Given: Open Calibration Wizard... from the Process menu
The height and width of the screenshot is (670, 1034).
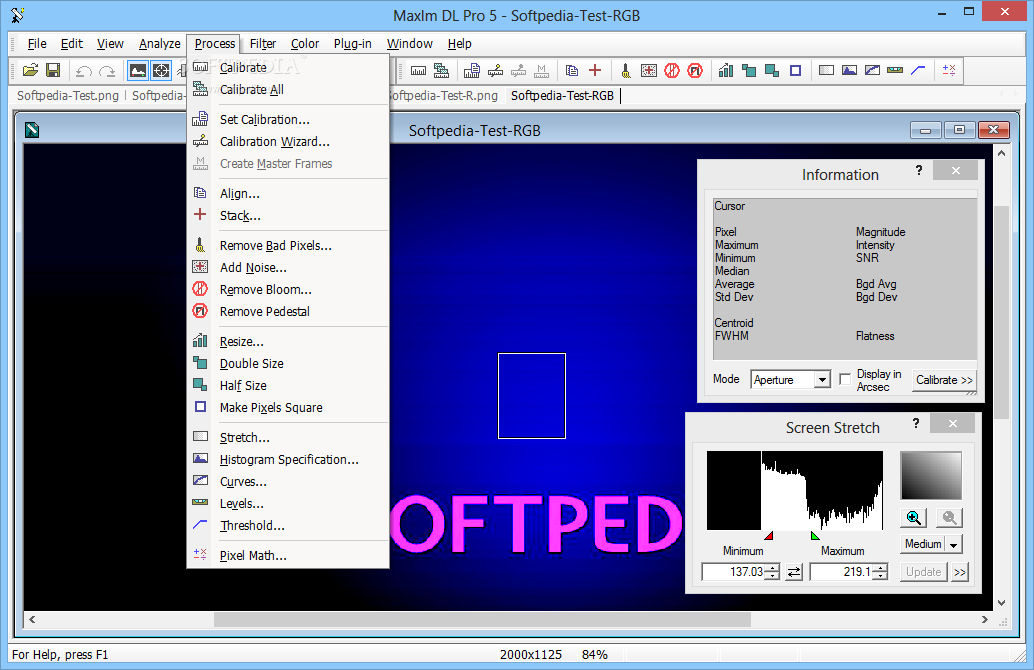Looking at the screenshot, I should pos(288,142).
